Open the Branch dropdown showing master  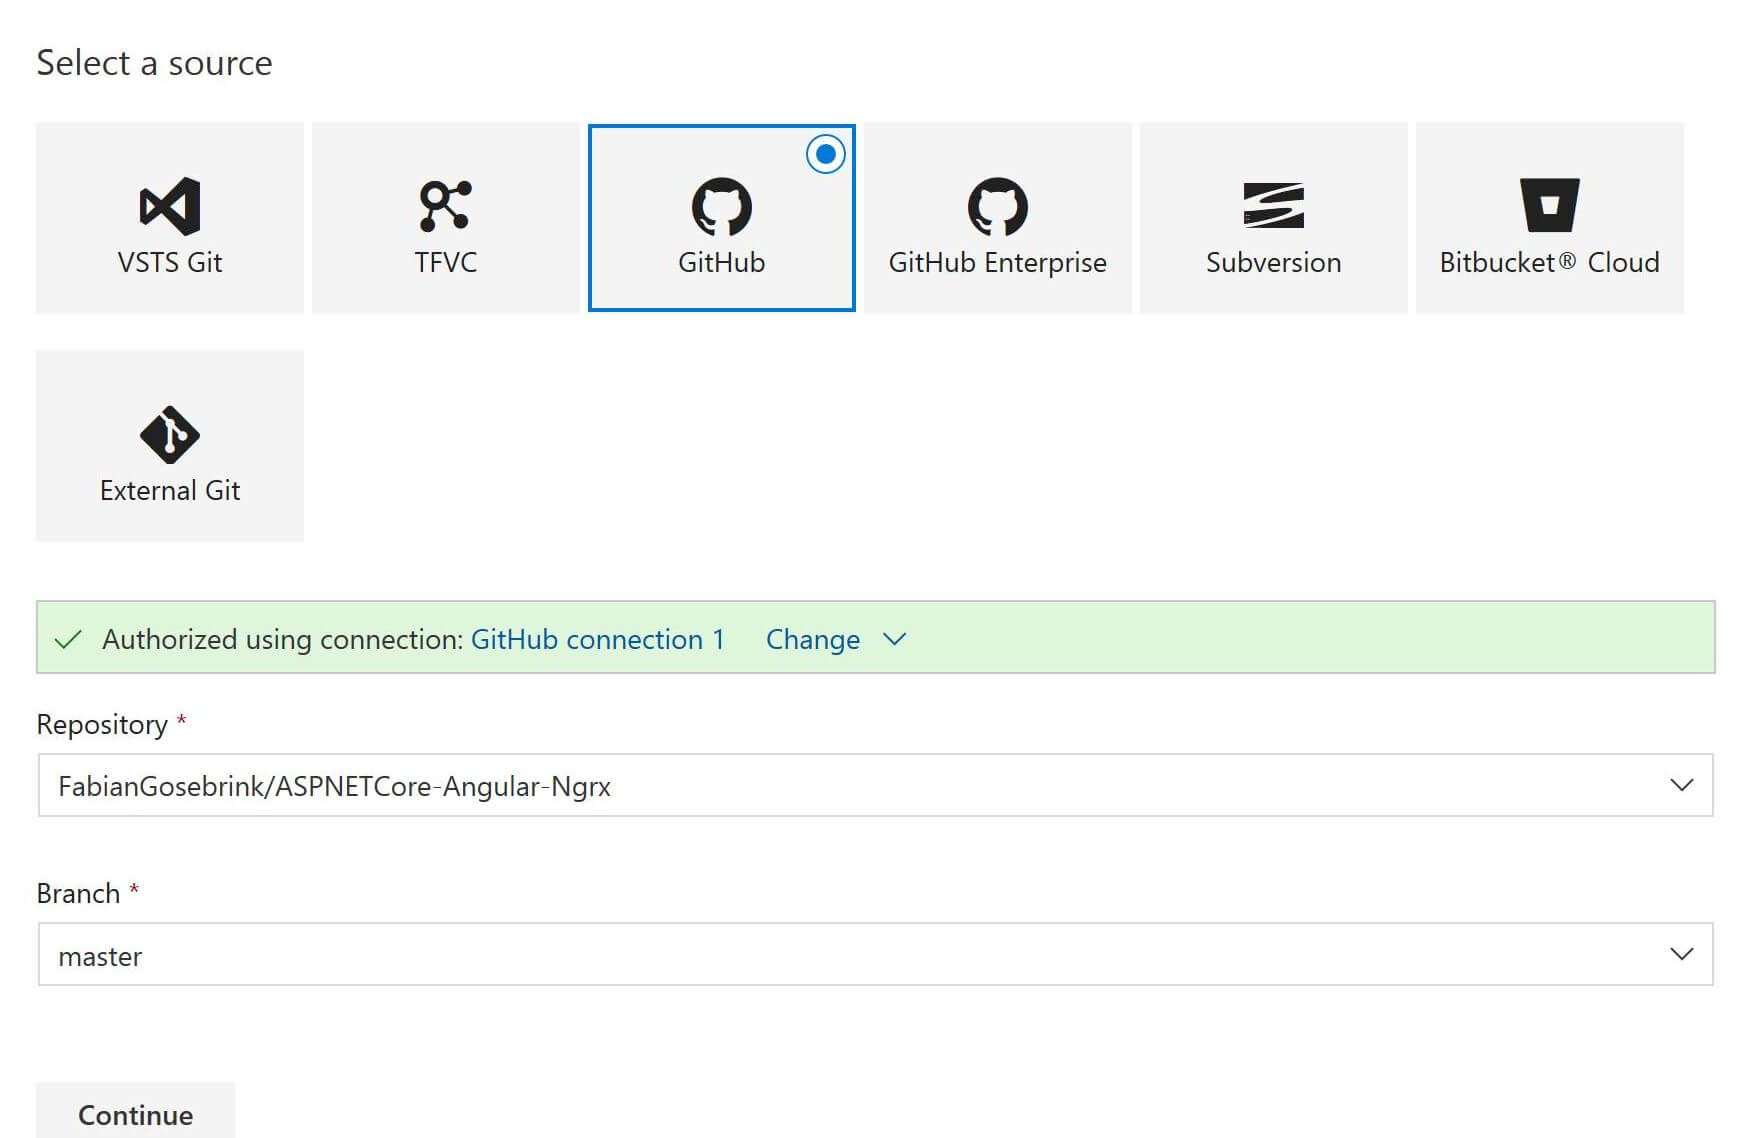point(876,954)
